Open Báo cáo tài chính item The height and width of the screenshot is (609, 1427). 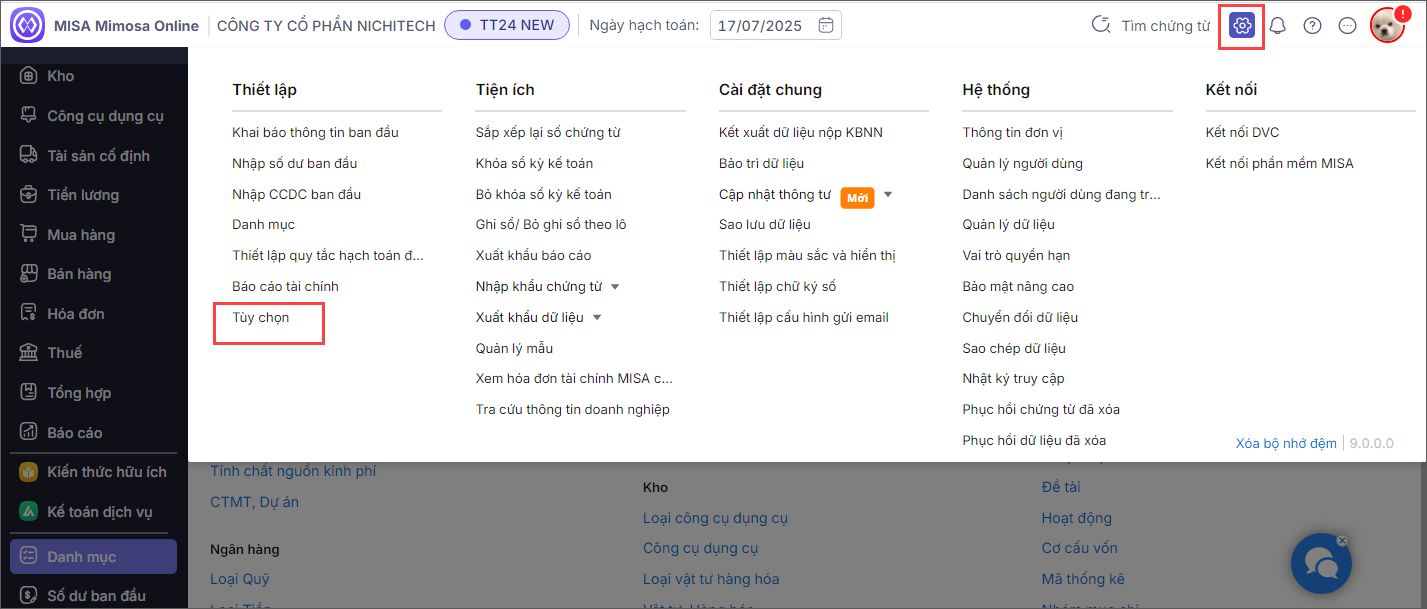tap(286, 286)
